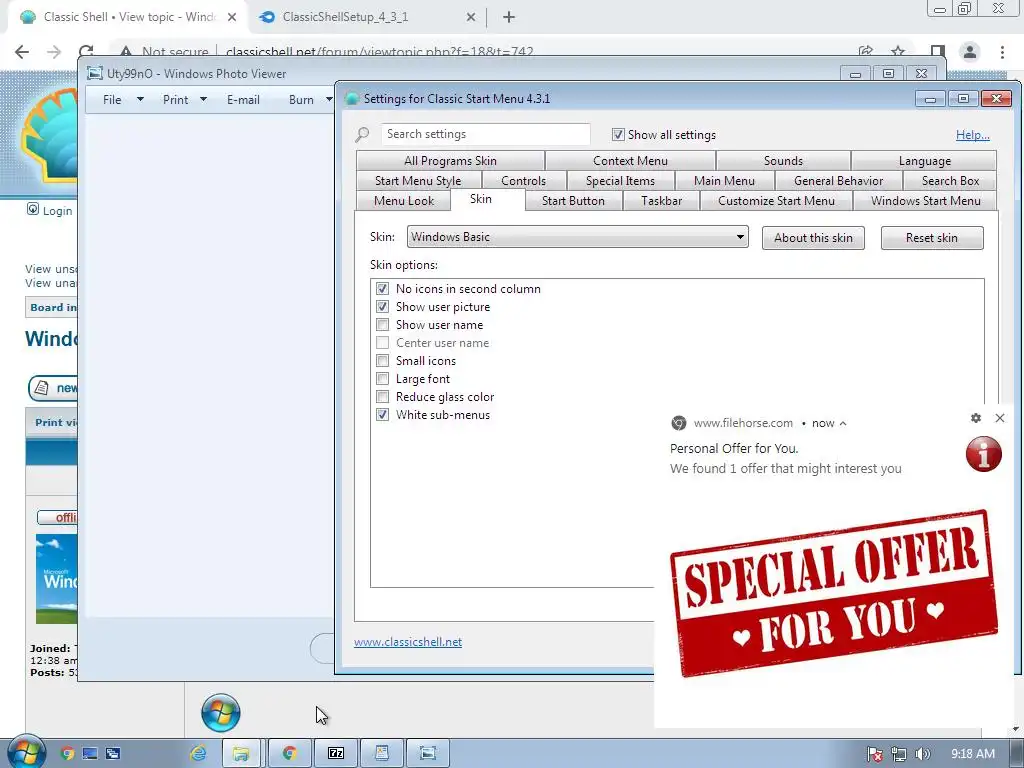Click E-mail in Photo Viewer toolbar
Screen dimensions: 1024x768
click(x=243, y=100)
